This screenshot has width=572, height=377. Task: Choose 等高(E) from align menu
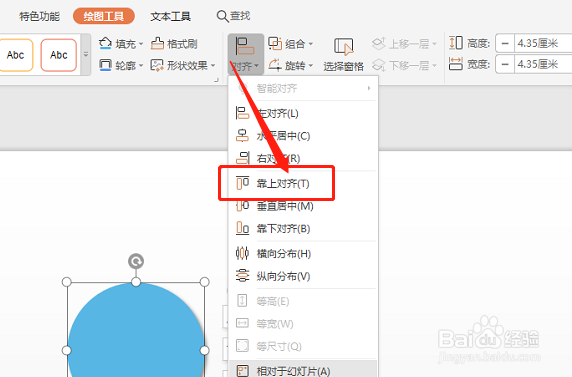(x=304, y=301)
